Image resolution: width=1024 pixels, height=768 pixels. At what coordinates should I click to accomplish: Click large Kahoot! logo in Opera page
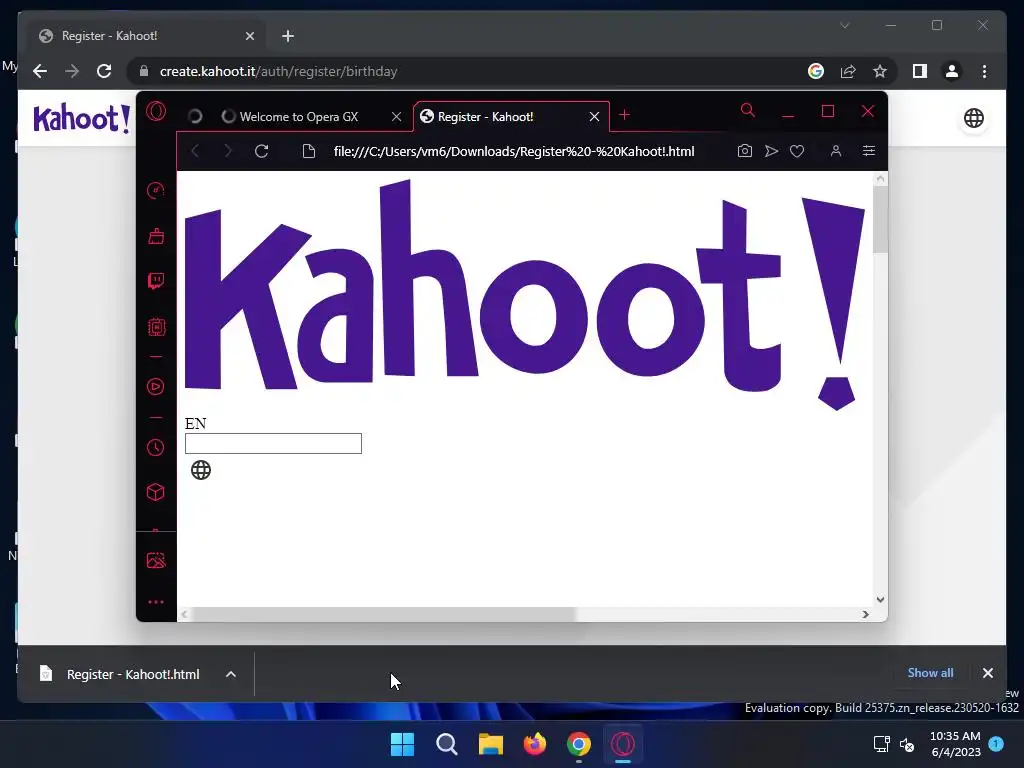point(524,295)
